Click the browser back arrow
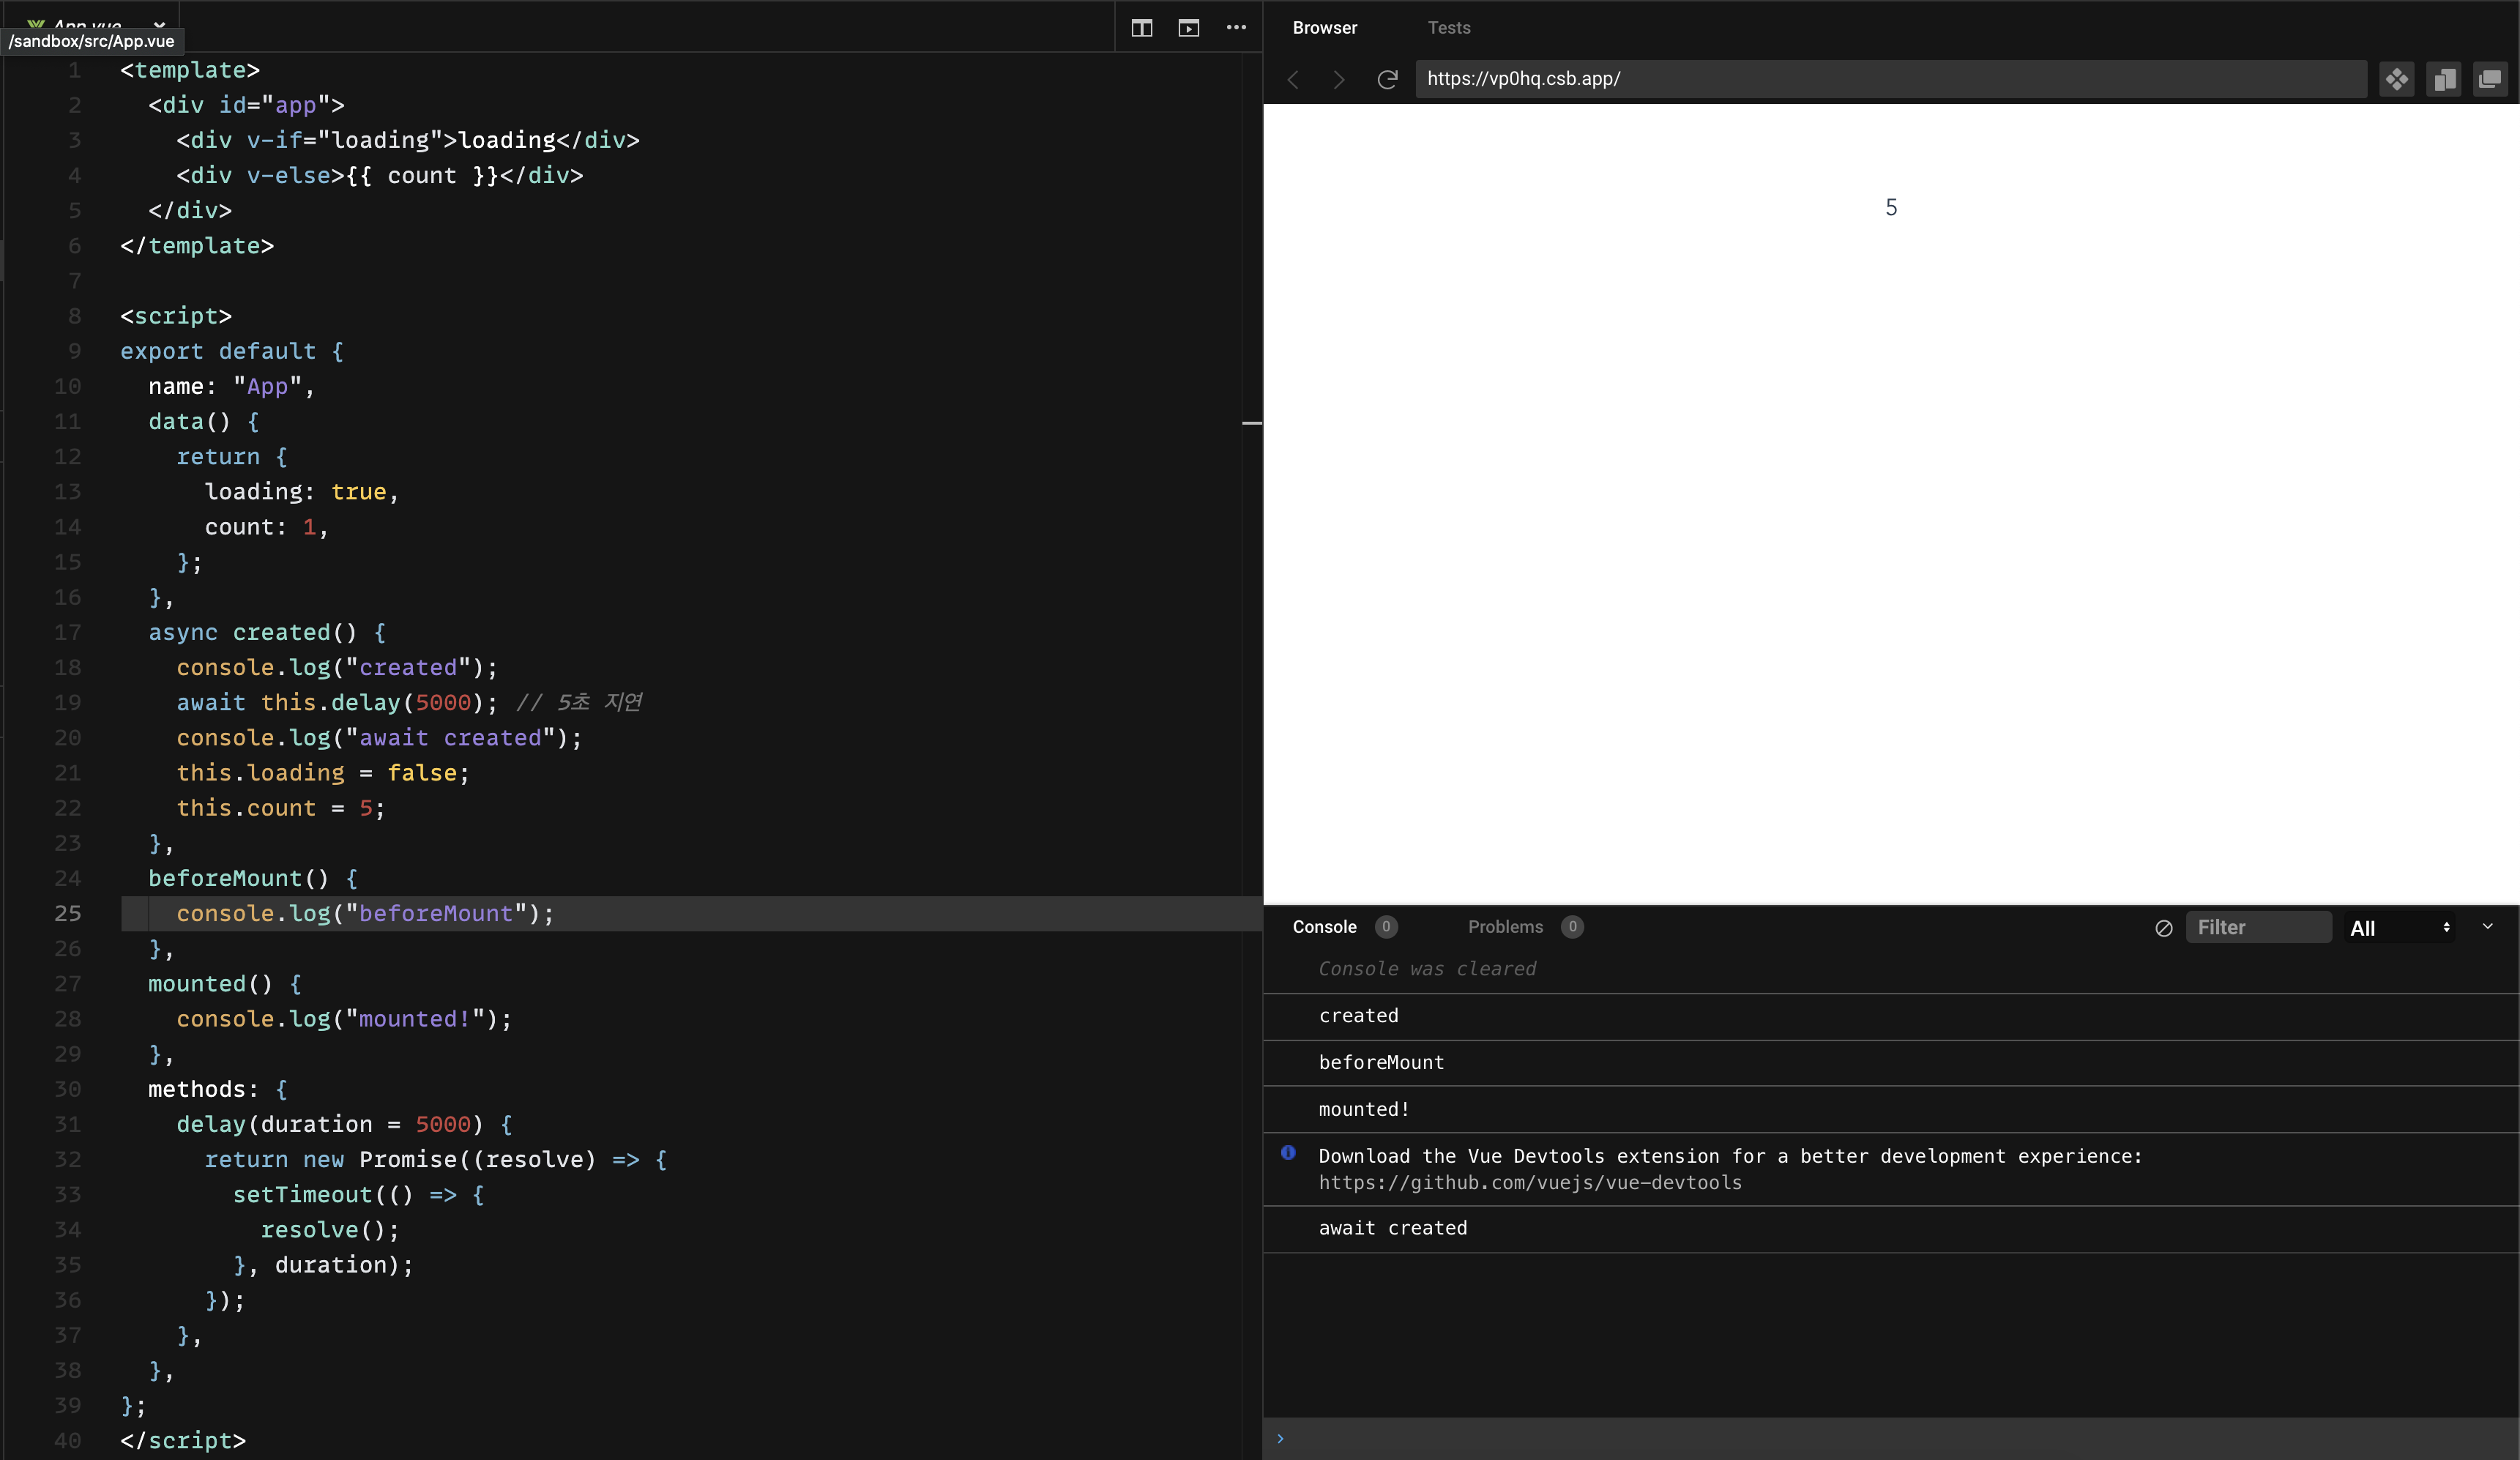 click(x=1293, y=79)
